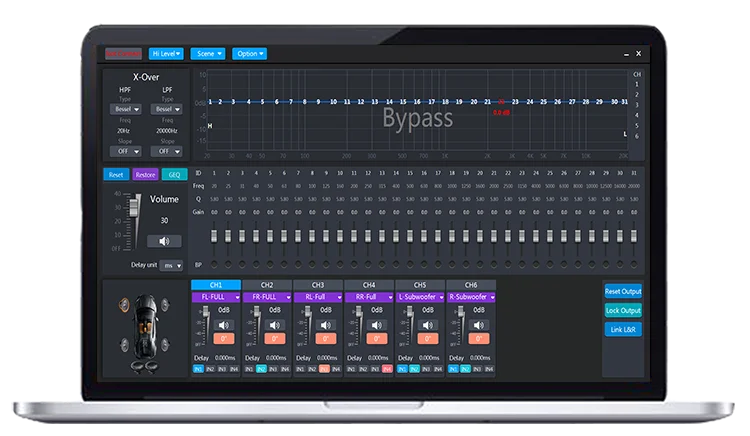
Task: Mute the main Volume speaker icon
Action: tap(164, 241)
